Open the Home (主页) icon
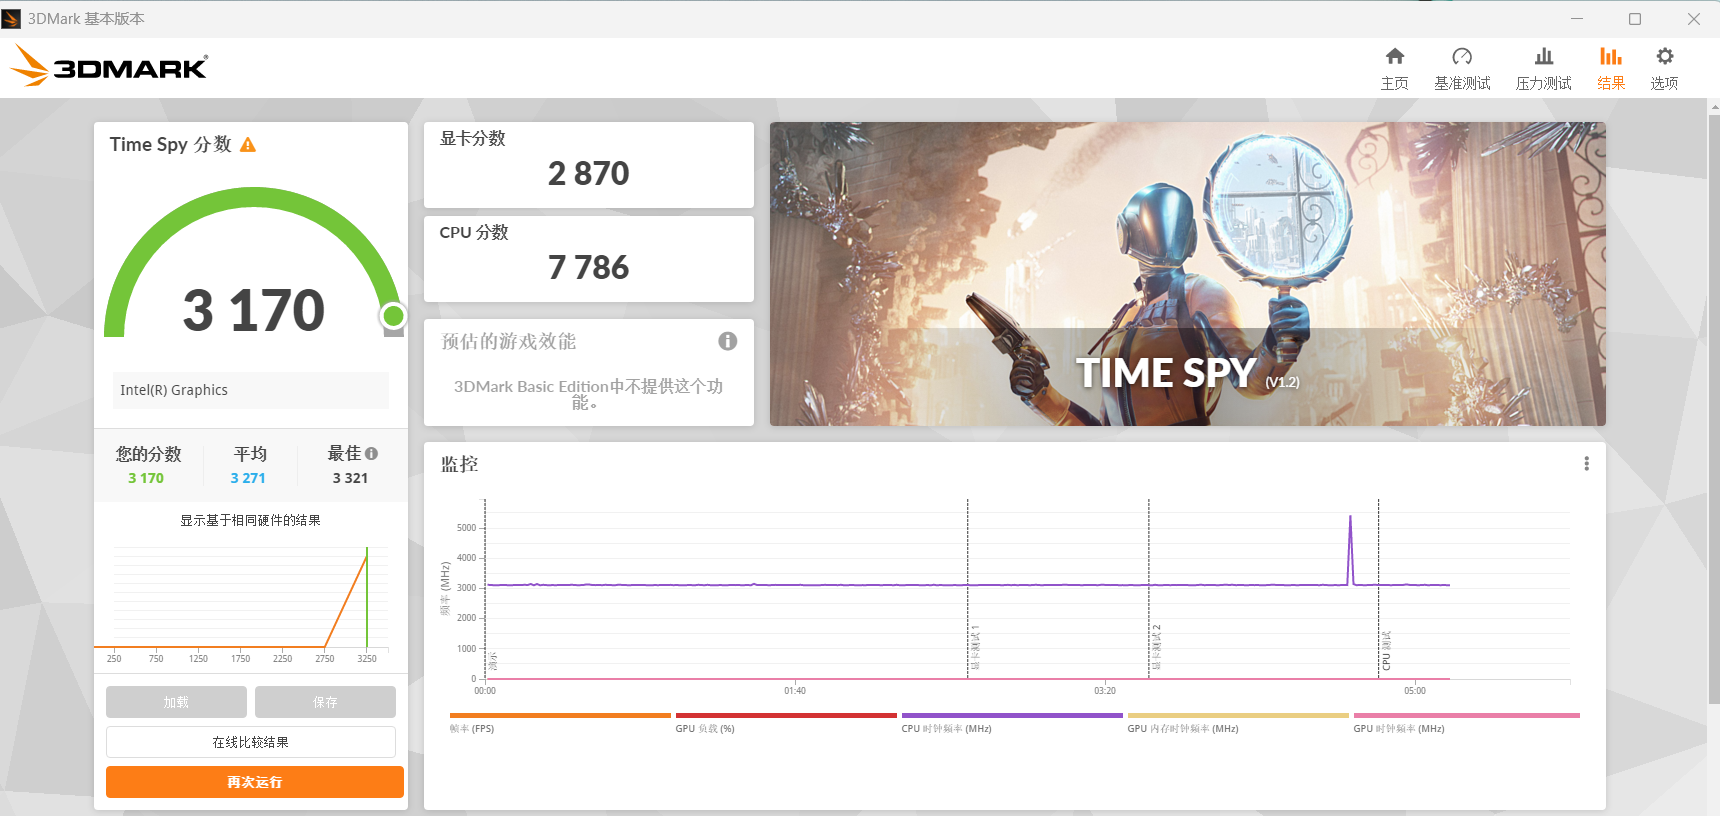 tap(1394, 57)
